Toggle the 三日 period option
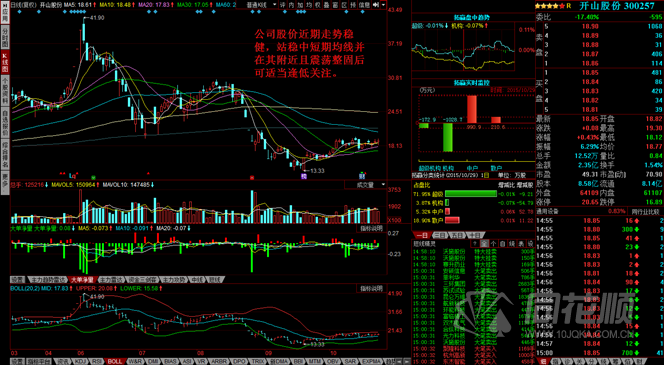 coord(440,236)
